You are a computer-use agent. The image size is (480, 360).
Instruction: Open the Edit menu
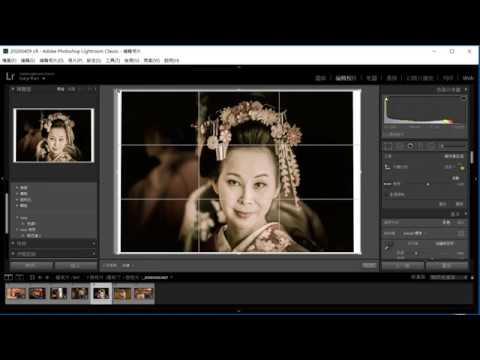(28, 60)
